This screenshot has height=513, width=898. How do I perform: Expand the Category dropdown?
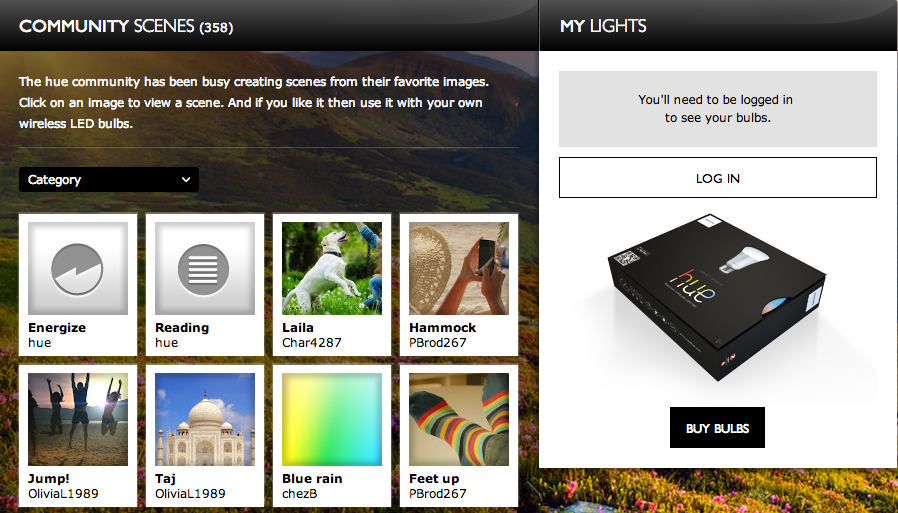pos(109,180)
